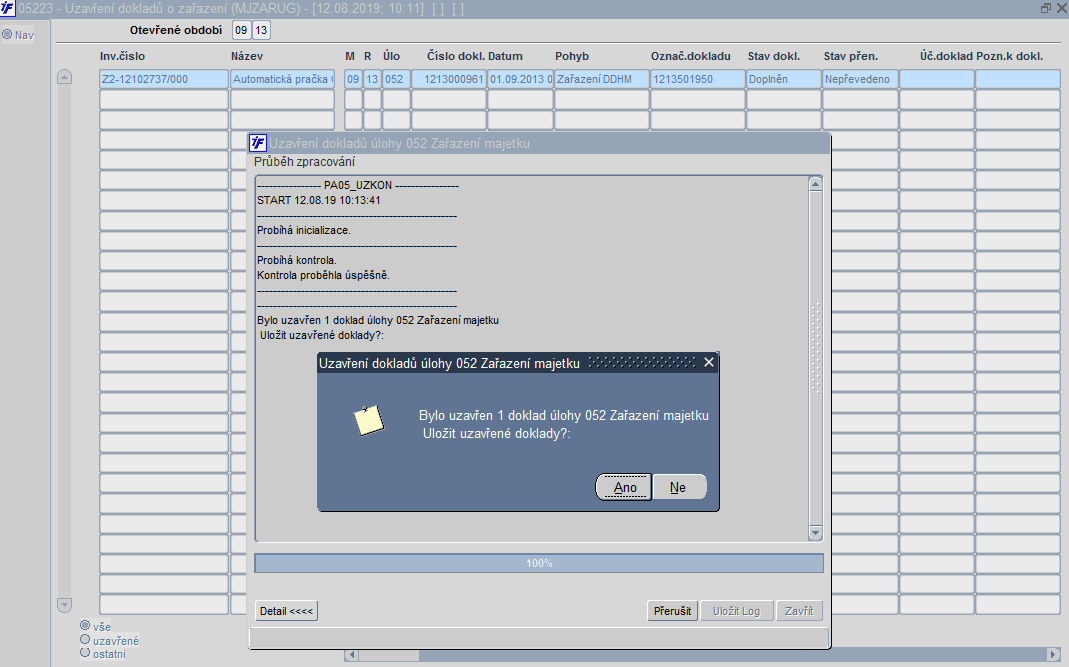Select the 'uzavřené' radio option
This screenshot has height=667, width=1069.
click(85, 640)
